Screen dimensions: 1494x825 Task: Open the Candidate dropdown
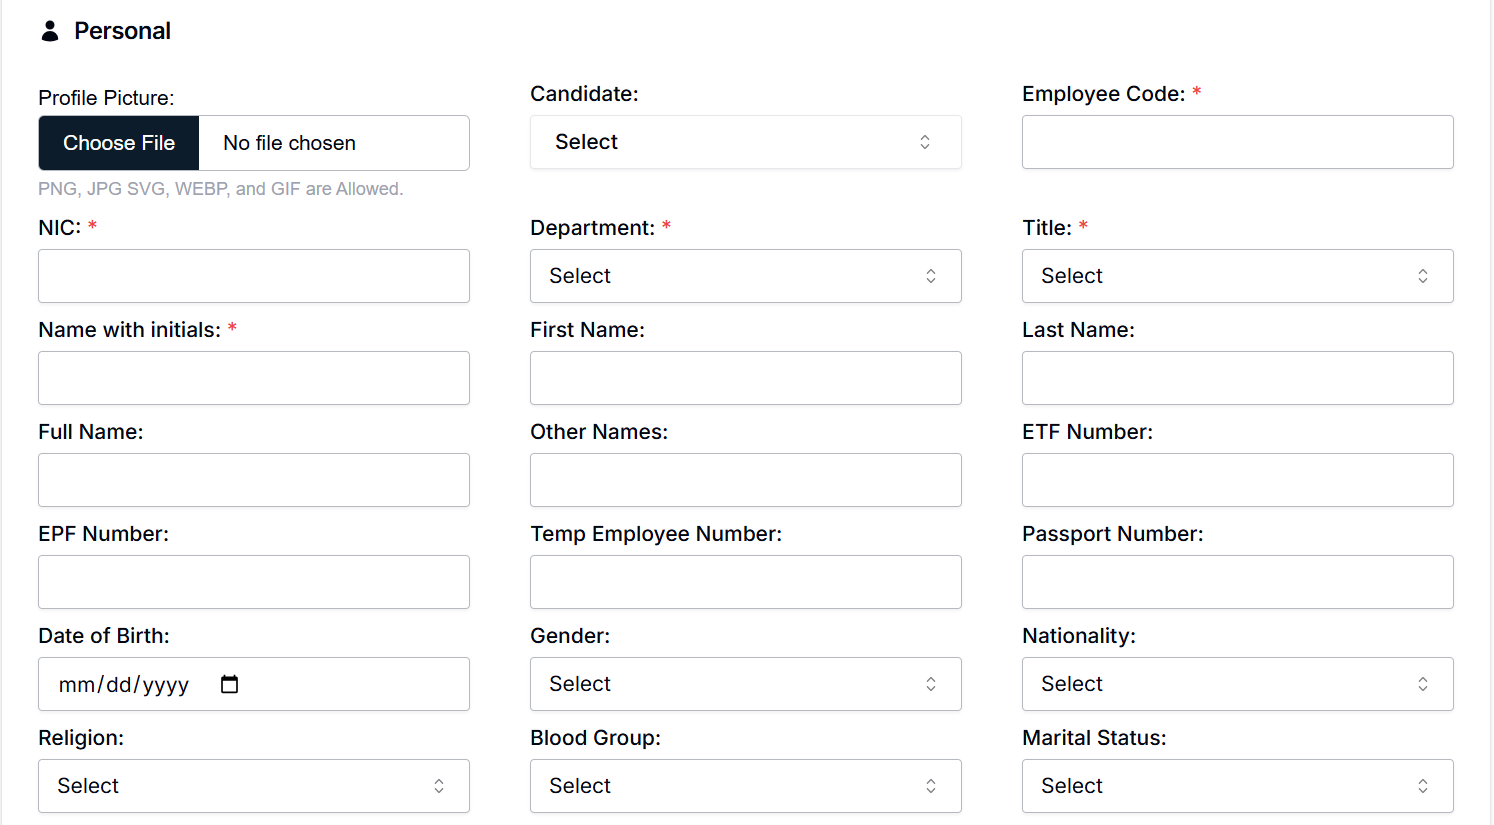(745, 142)
